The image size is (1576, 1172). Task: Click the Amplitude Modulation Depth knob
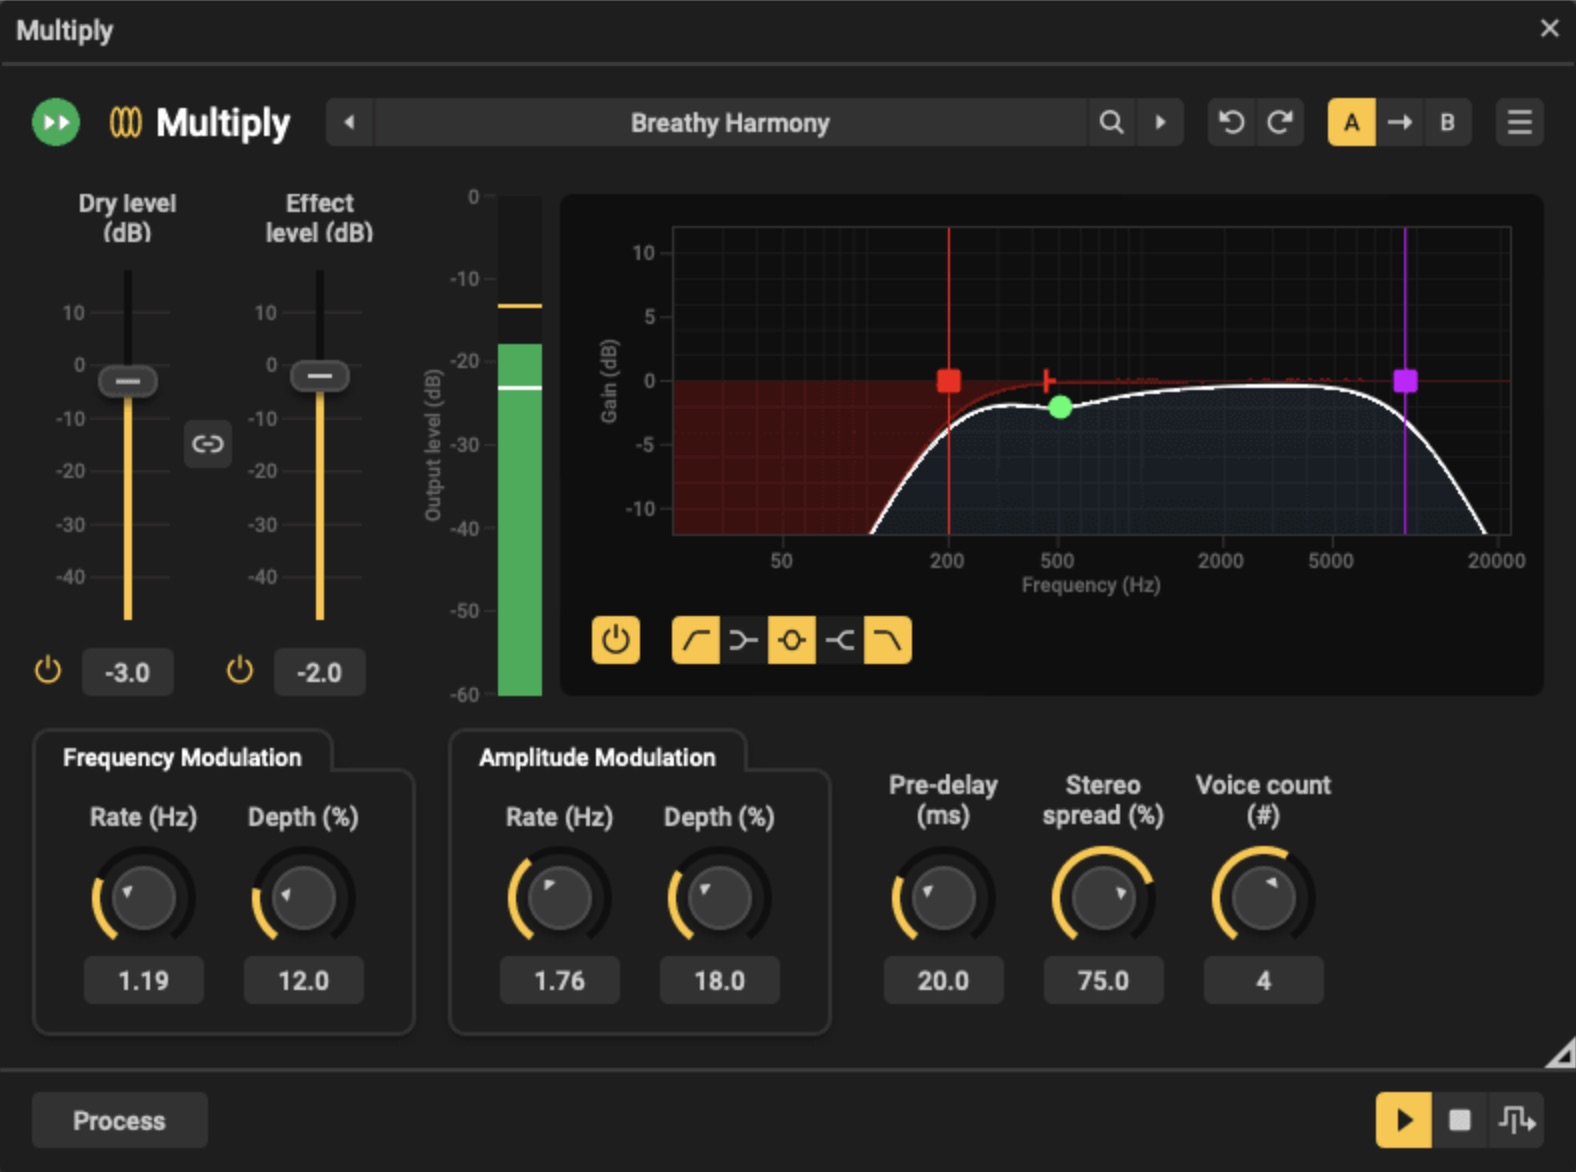pos(720,897)
